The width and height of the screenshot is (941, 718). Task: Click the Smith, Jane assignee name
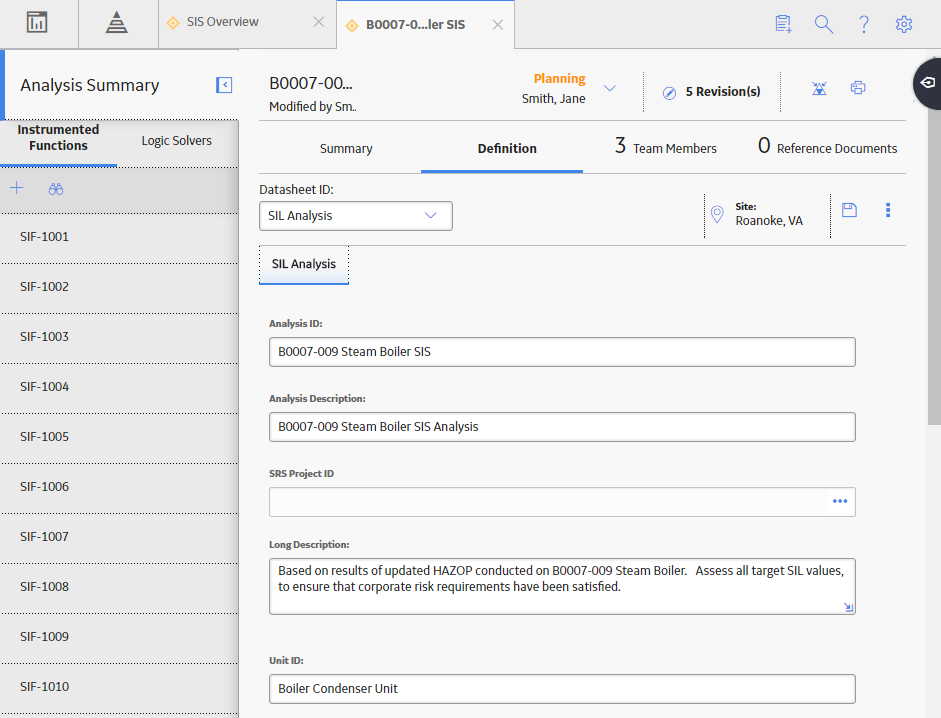pos(553,98)
